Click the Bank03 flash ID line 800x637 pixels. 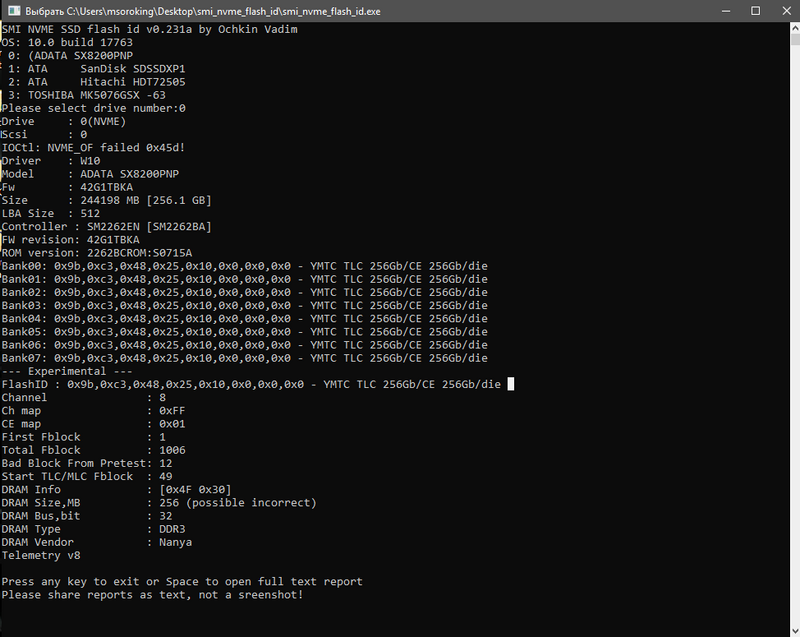click(x=245, y=305)
